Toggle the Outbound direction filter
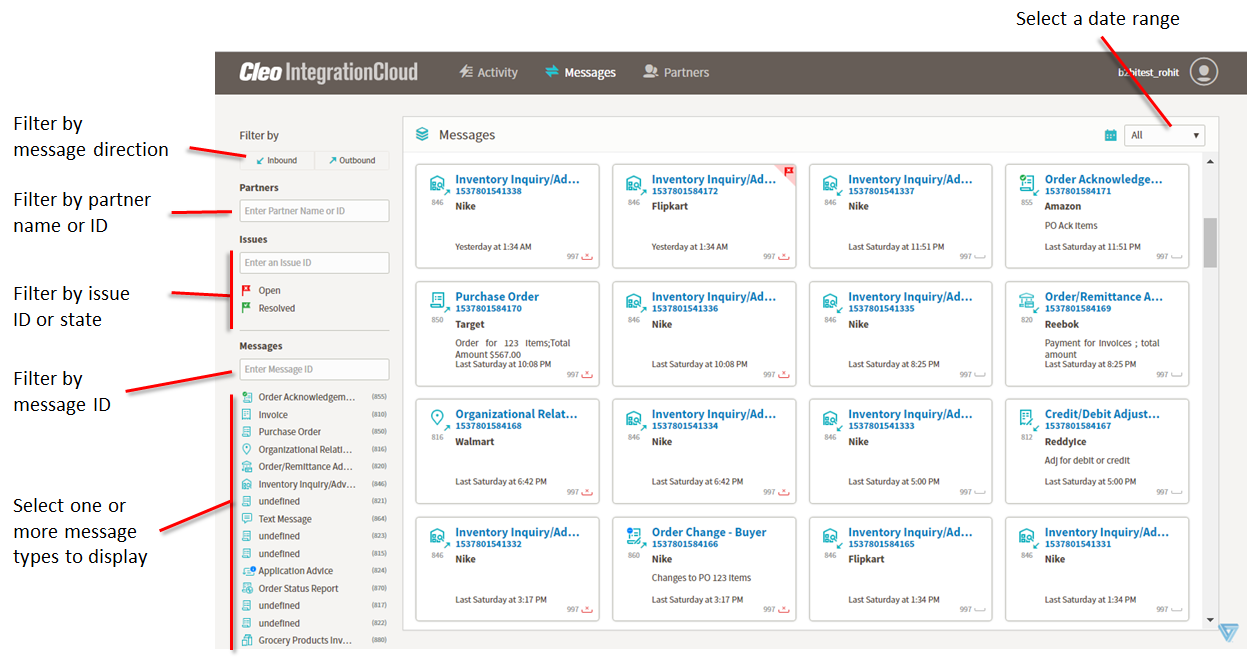The image size is (1247, 659). (x=352, y=160)
